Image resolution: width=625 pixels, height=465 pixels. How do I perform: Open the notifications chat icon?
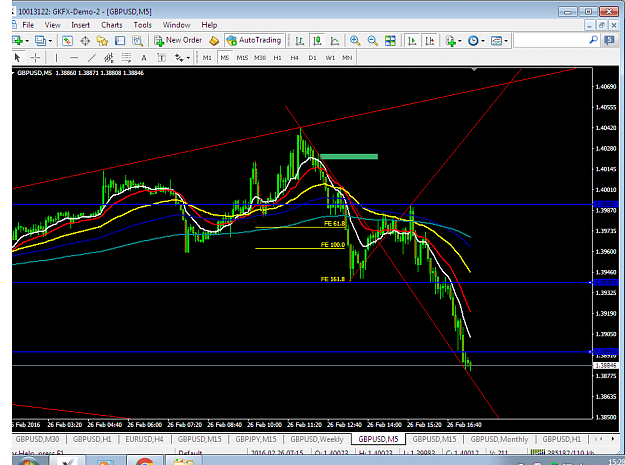609,40
